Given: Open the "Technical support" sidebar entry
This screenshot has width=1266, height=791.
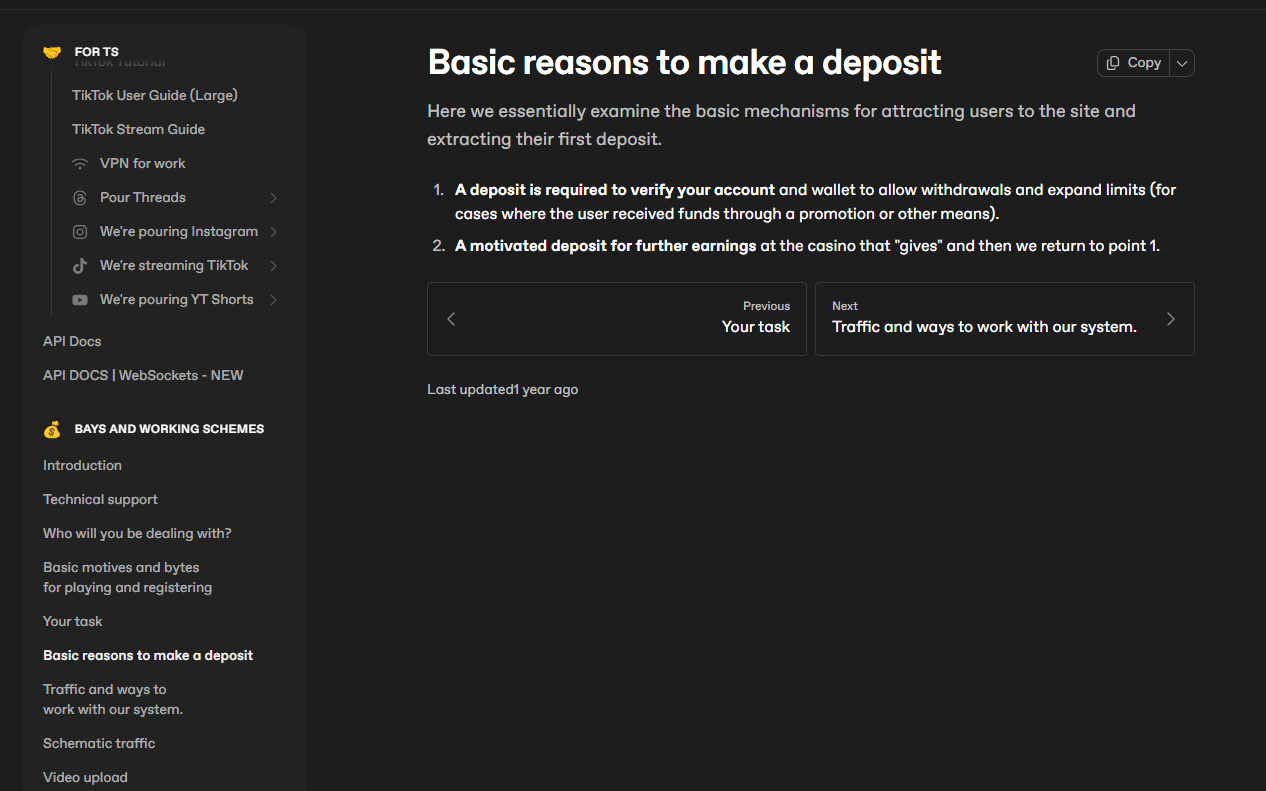Looking at the screenshot, I should coord(100,499).
